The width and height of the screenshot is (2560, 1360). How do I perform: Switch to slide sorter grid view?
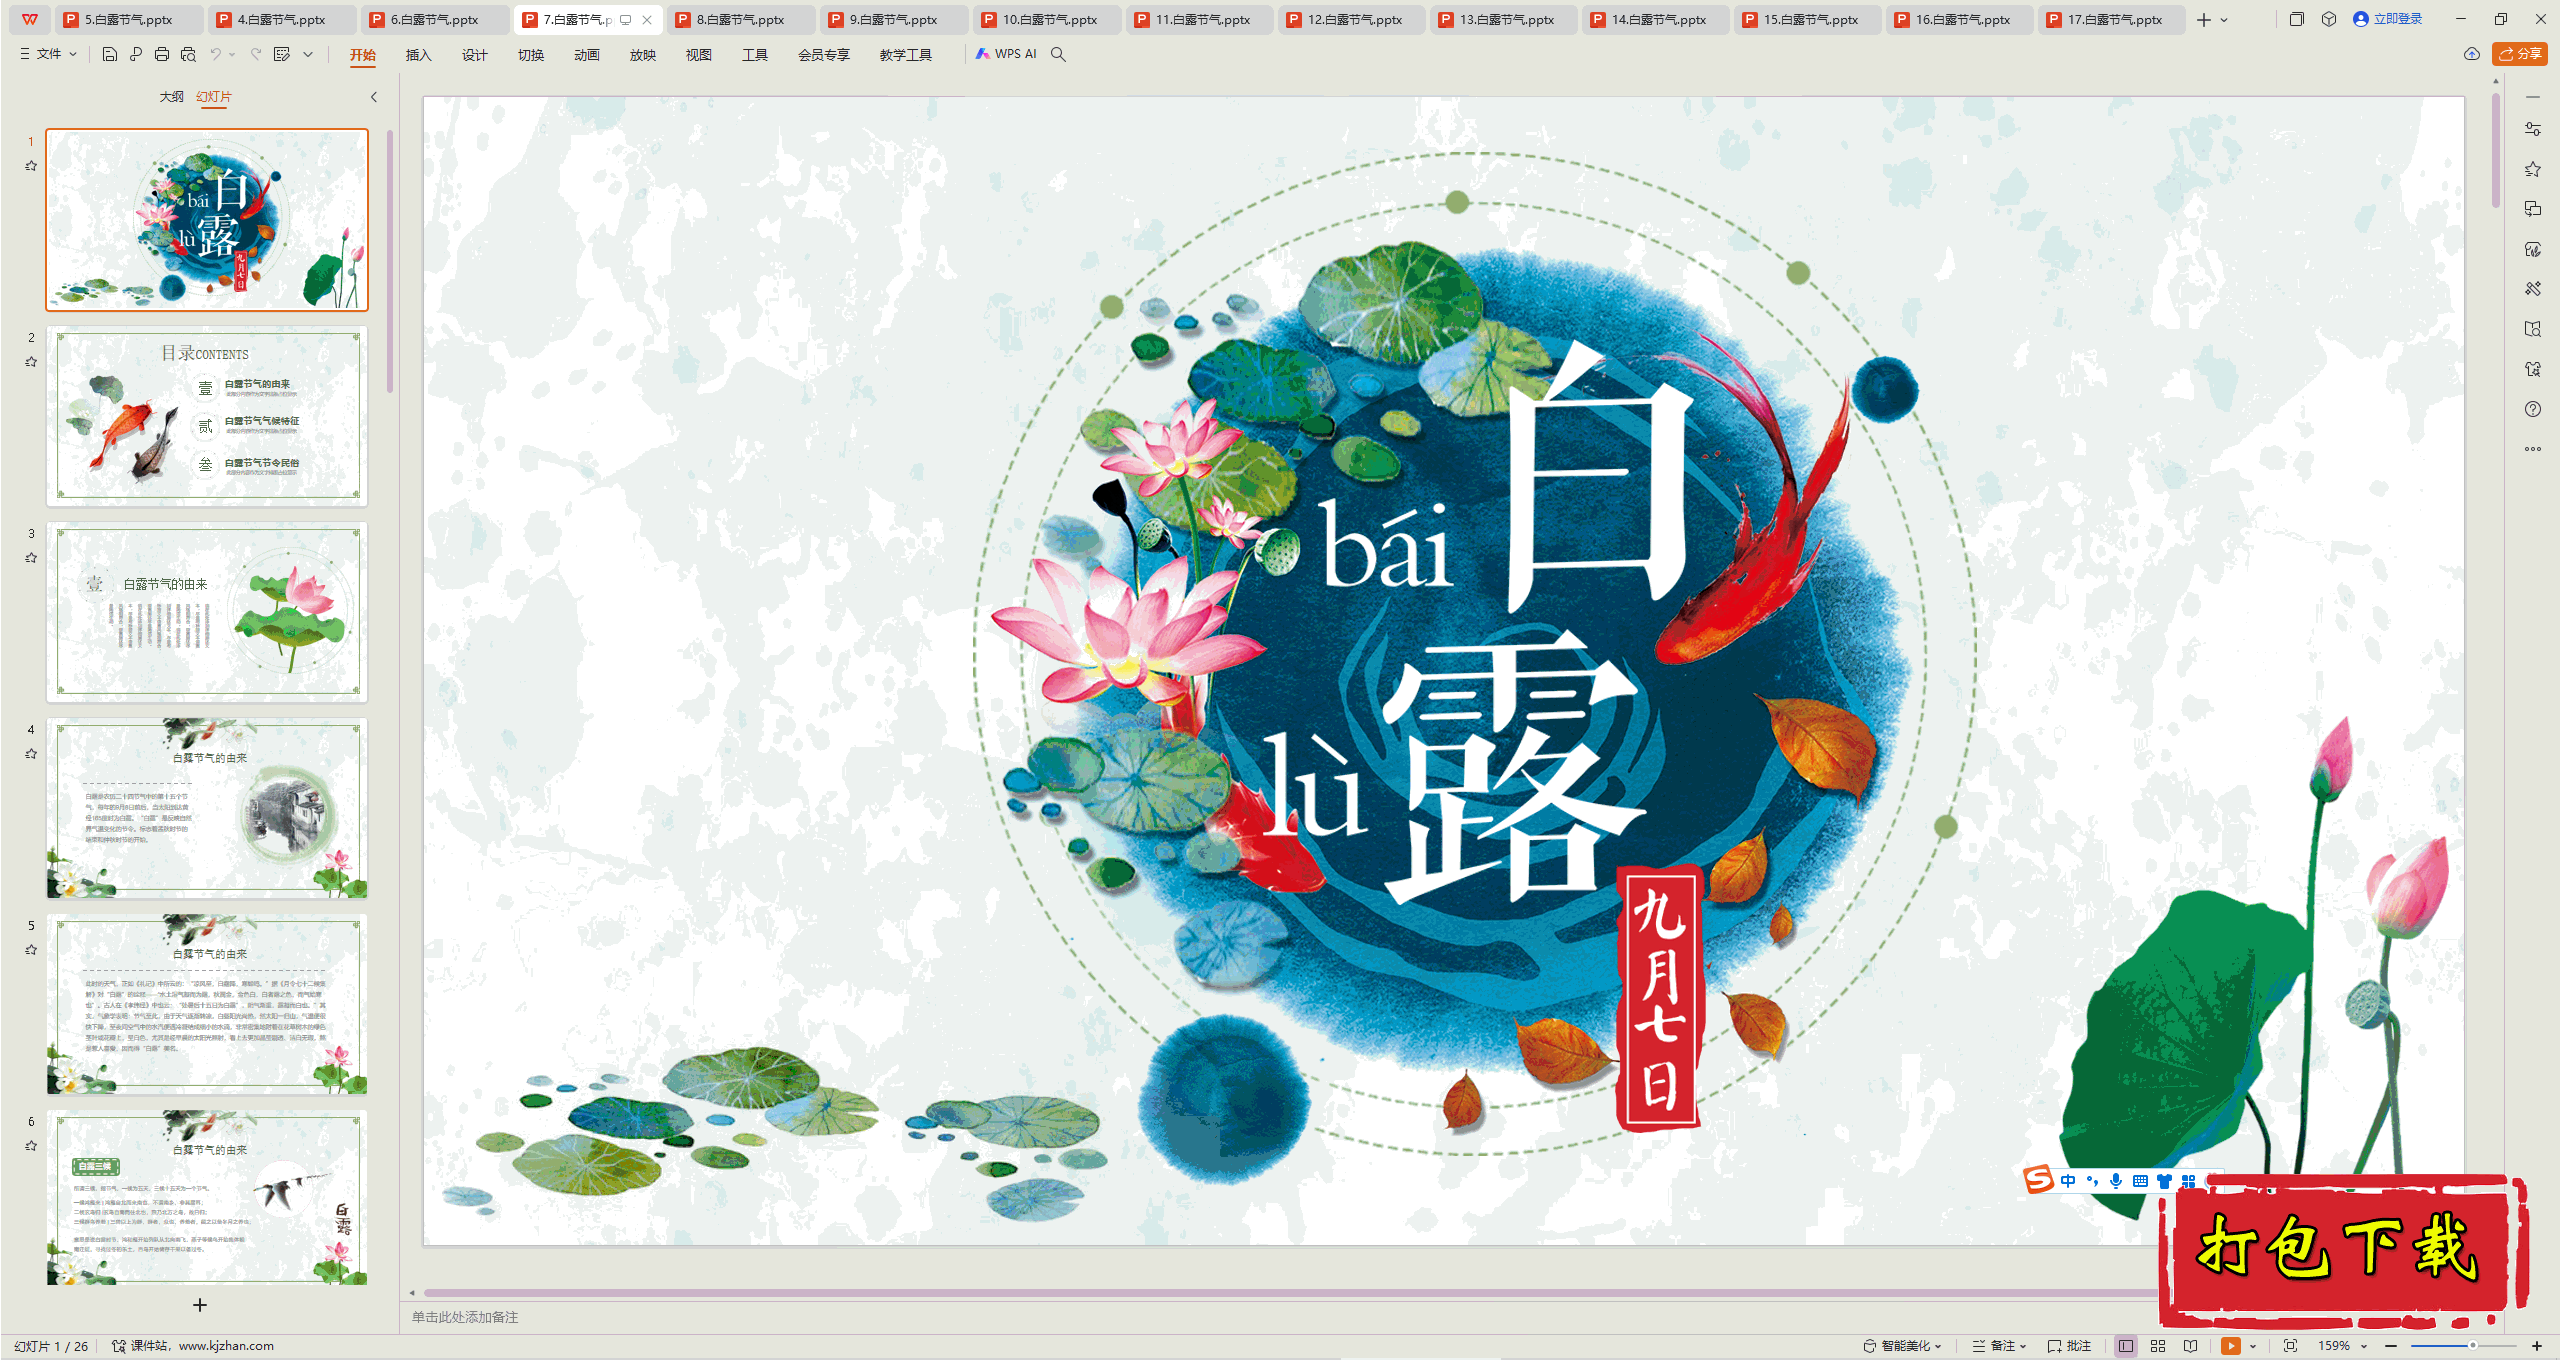click(2158, 1346)
